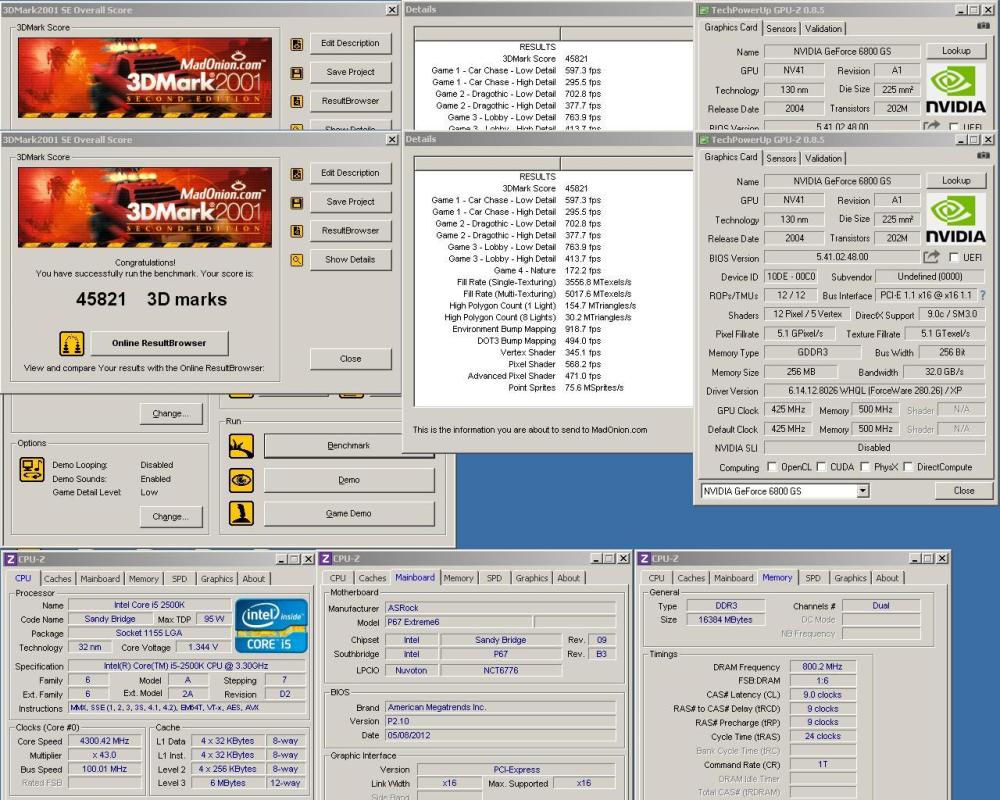1000x800 pixels.
Task: Click the Show Details magnifier icon
Action: (297, 260)
